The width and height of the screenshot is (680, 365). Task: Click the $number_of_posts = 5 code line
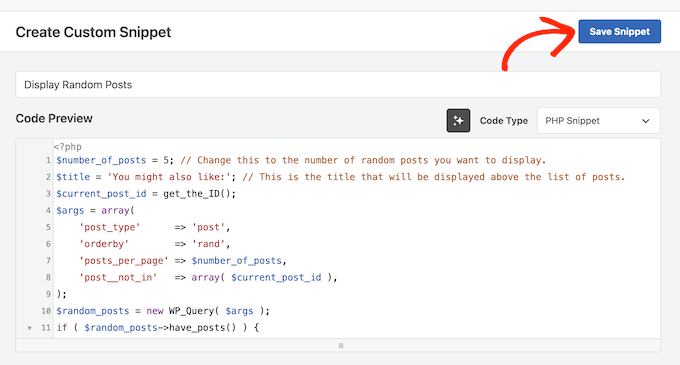[x=114, y=160]
